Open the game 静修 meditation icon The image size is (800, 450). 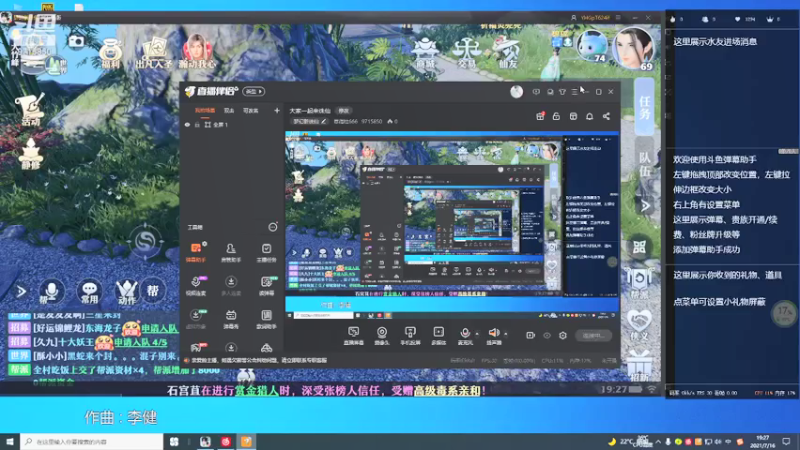click(31, 153)
